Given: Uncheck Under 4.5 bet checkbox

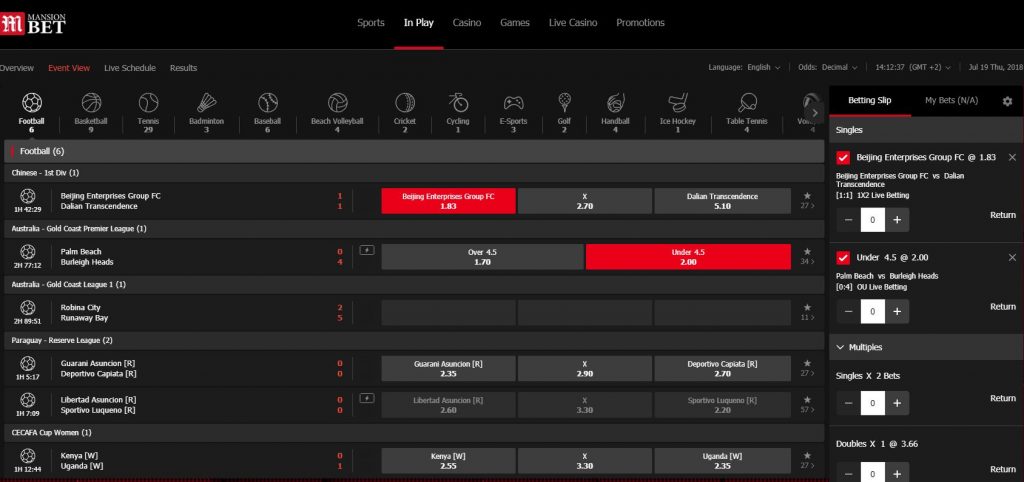Looking at the screenshot, I should [843, 257].
